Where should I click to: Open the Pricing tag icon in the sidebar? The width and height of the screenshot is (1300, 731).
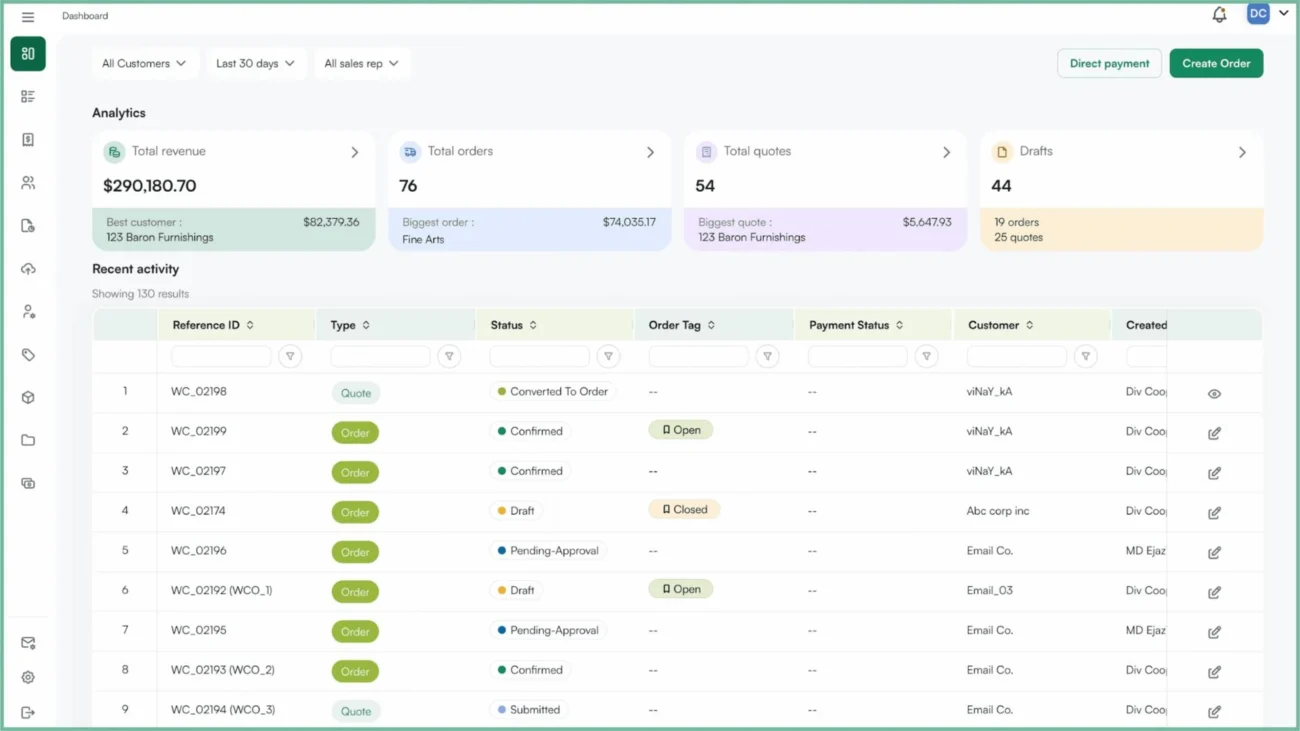point(27,354)
